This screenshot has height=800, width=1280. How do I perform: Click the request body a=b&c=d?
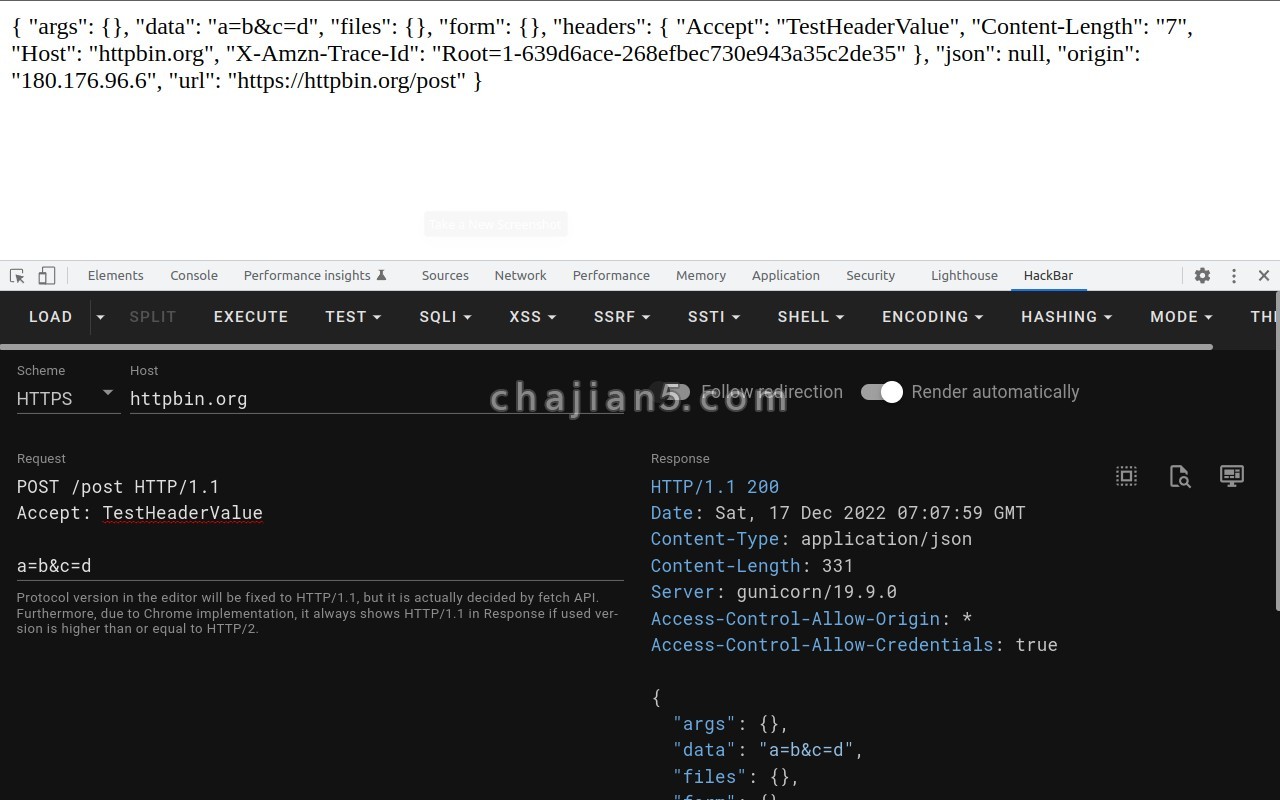point(54,566)
